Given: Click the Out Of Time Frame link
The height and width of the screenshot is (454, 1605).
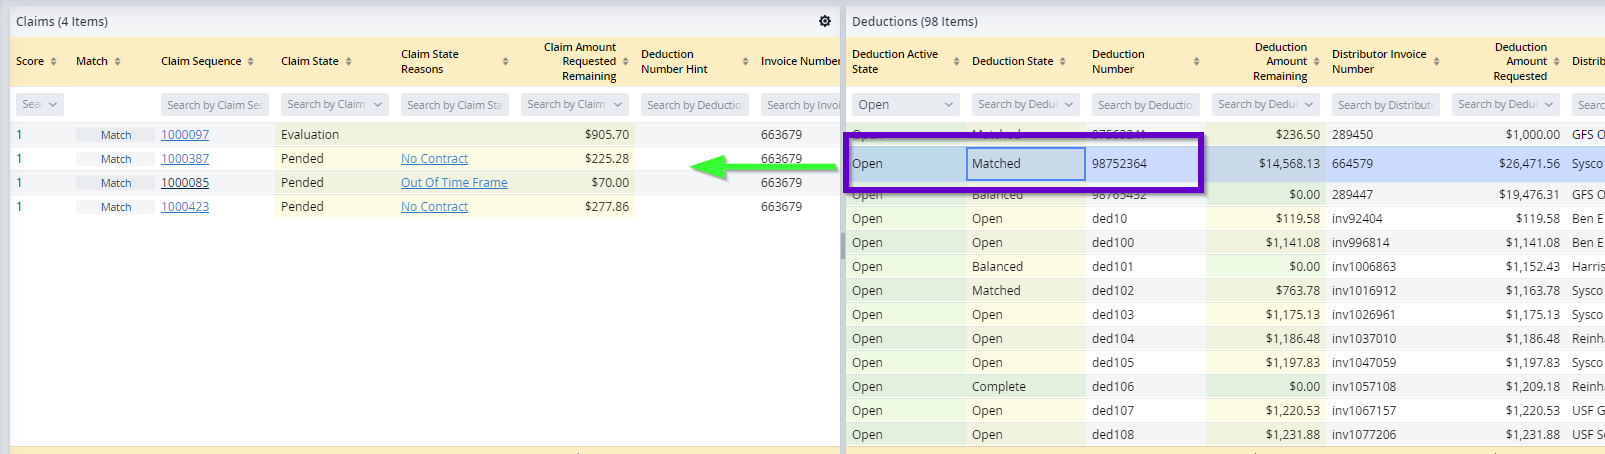Looking at the screenshot, I should click(454, 183).
